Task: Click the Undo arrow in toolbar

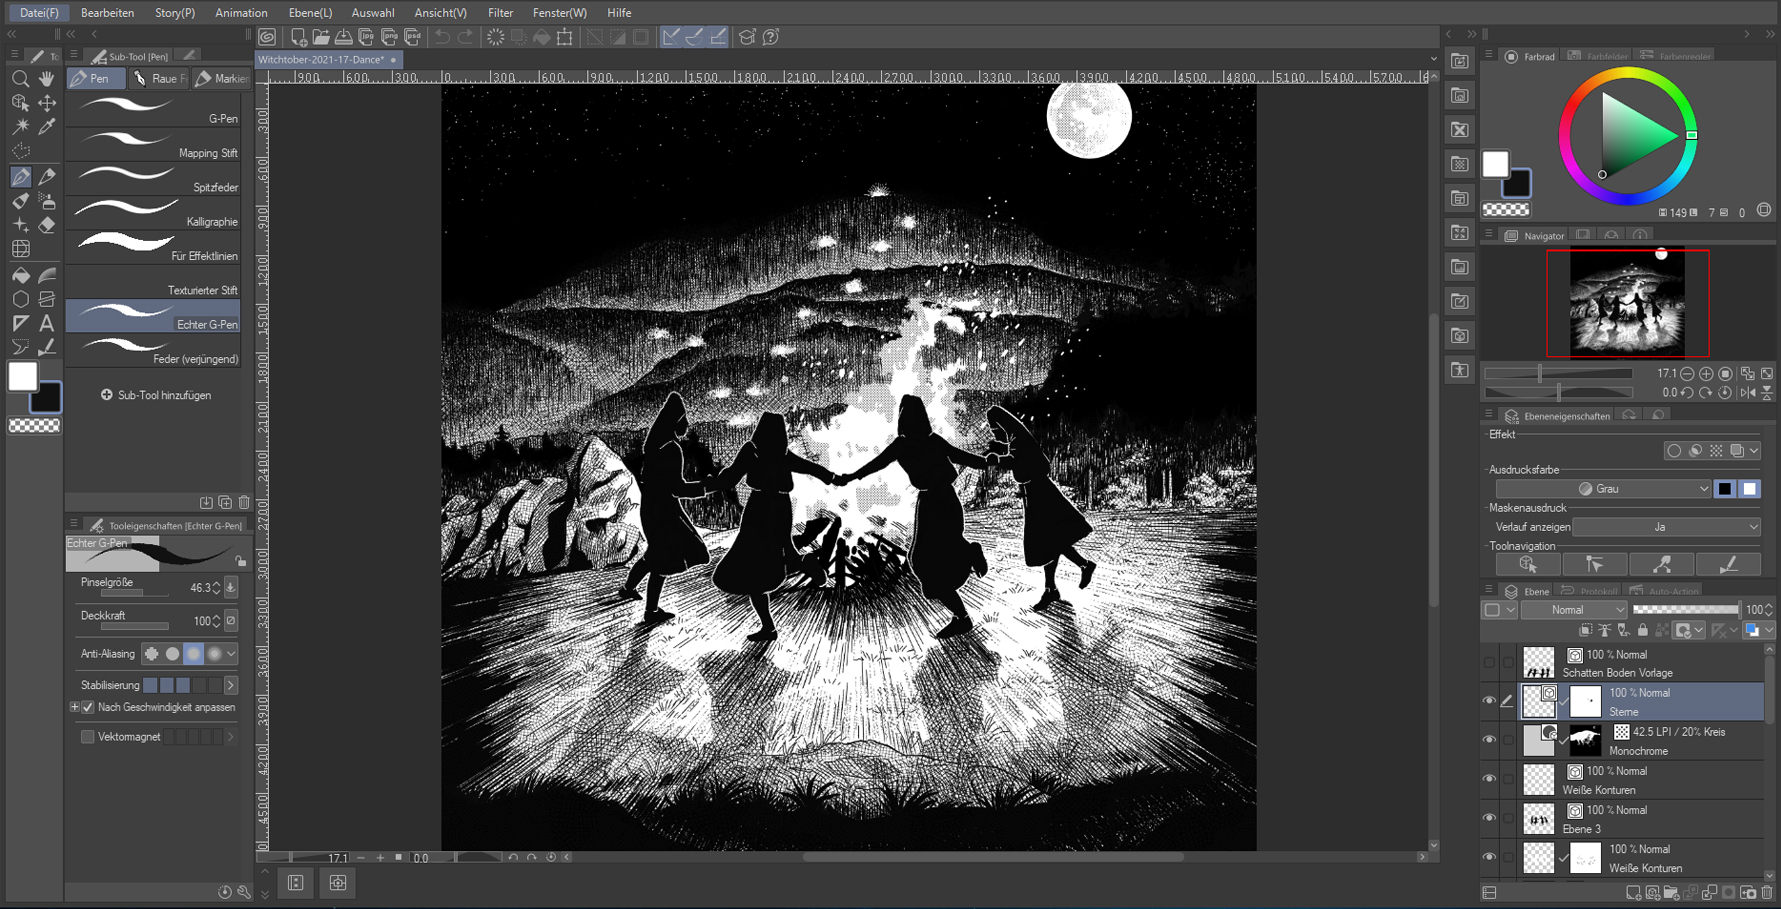Action: (442, 37)
